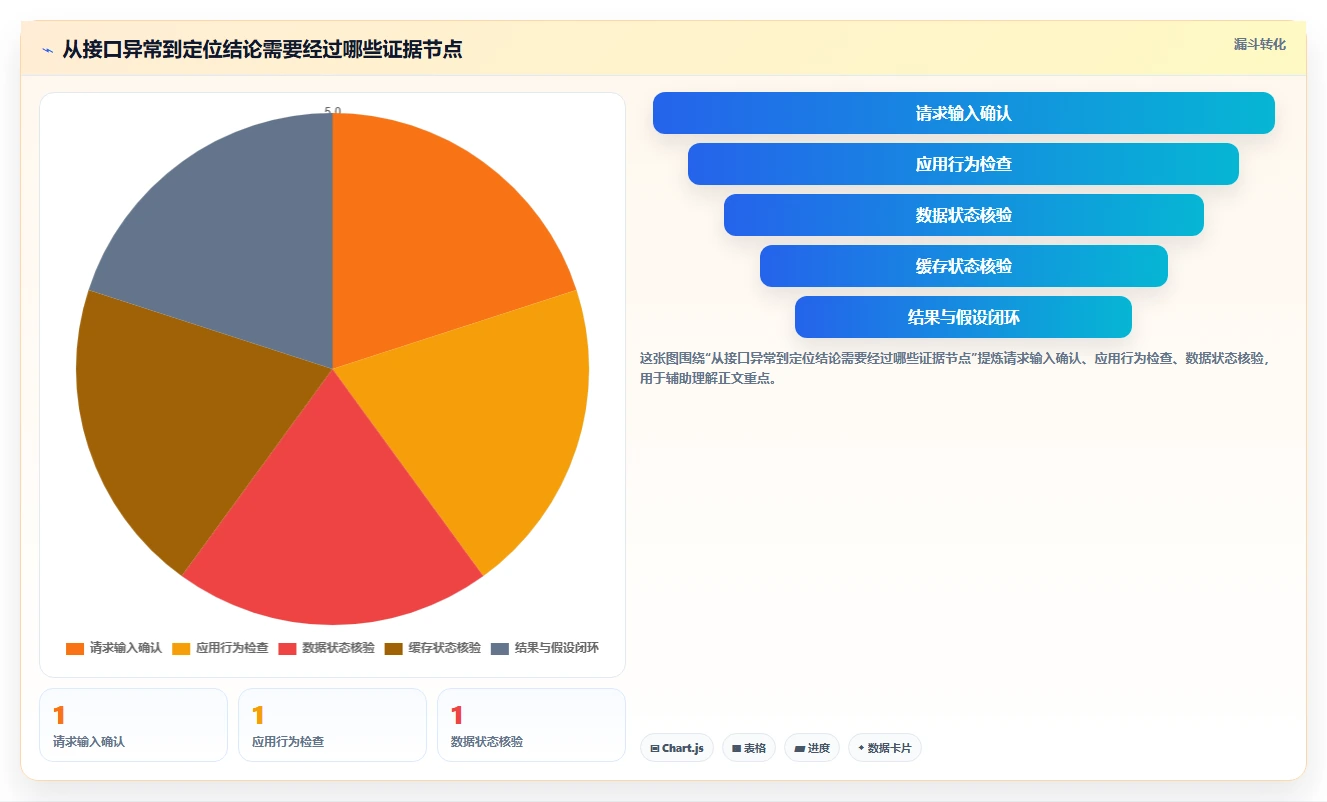The width and height of the screenshot is (1327, 802).
Task: Click the 5.0 label above the pie
Action: (x=333, y=111)
